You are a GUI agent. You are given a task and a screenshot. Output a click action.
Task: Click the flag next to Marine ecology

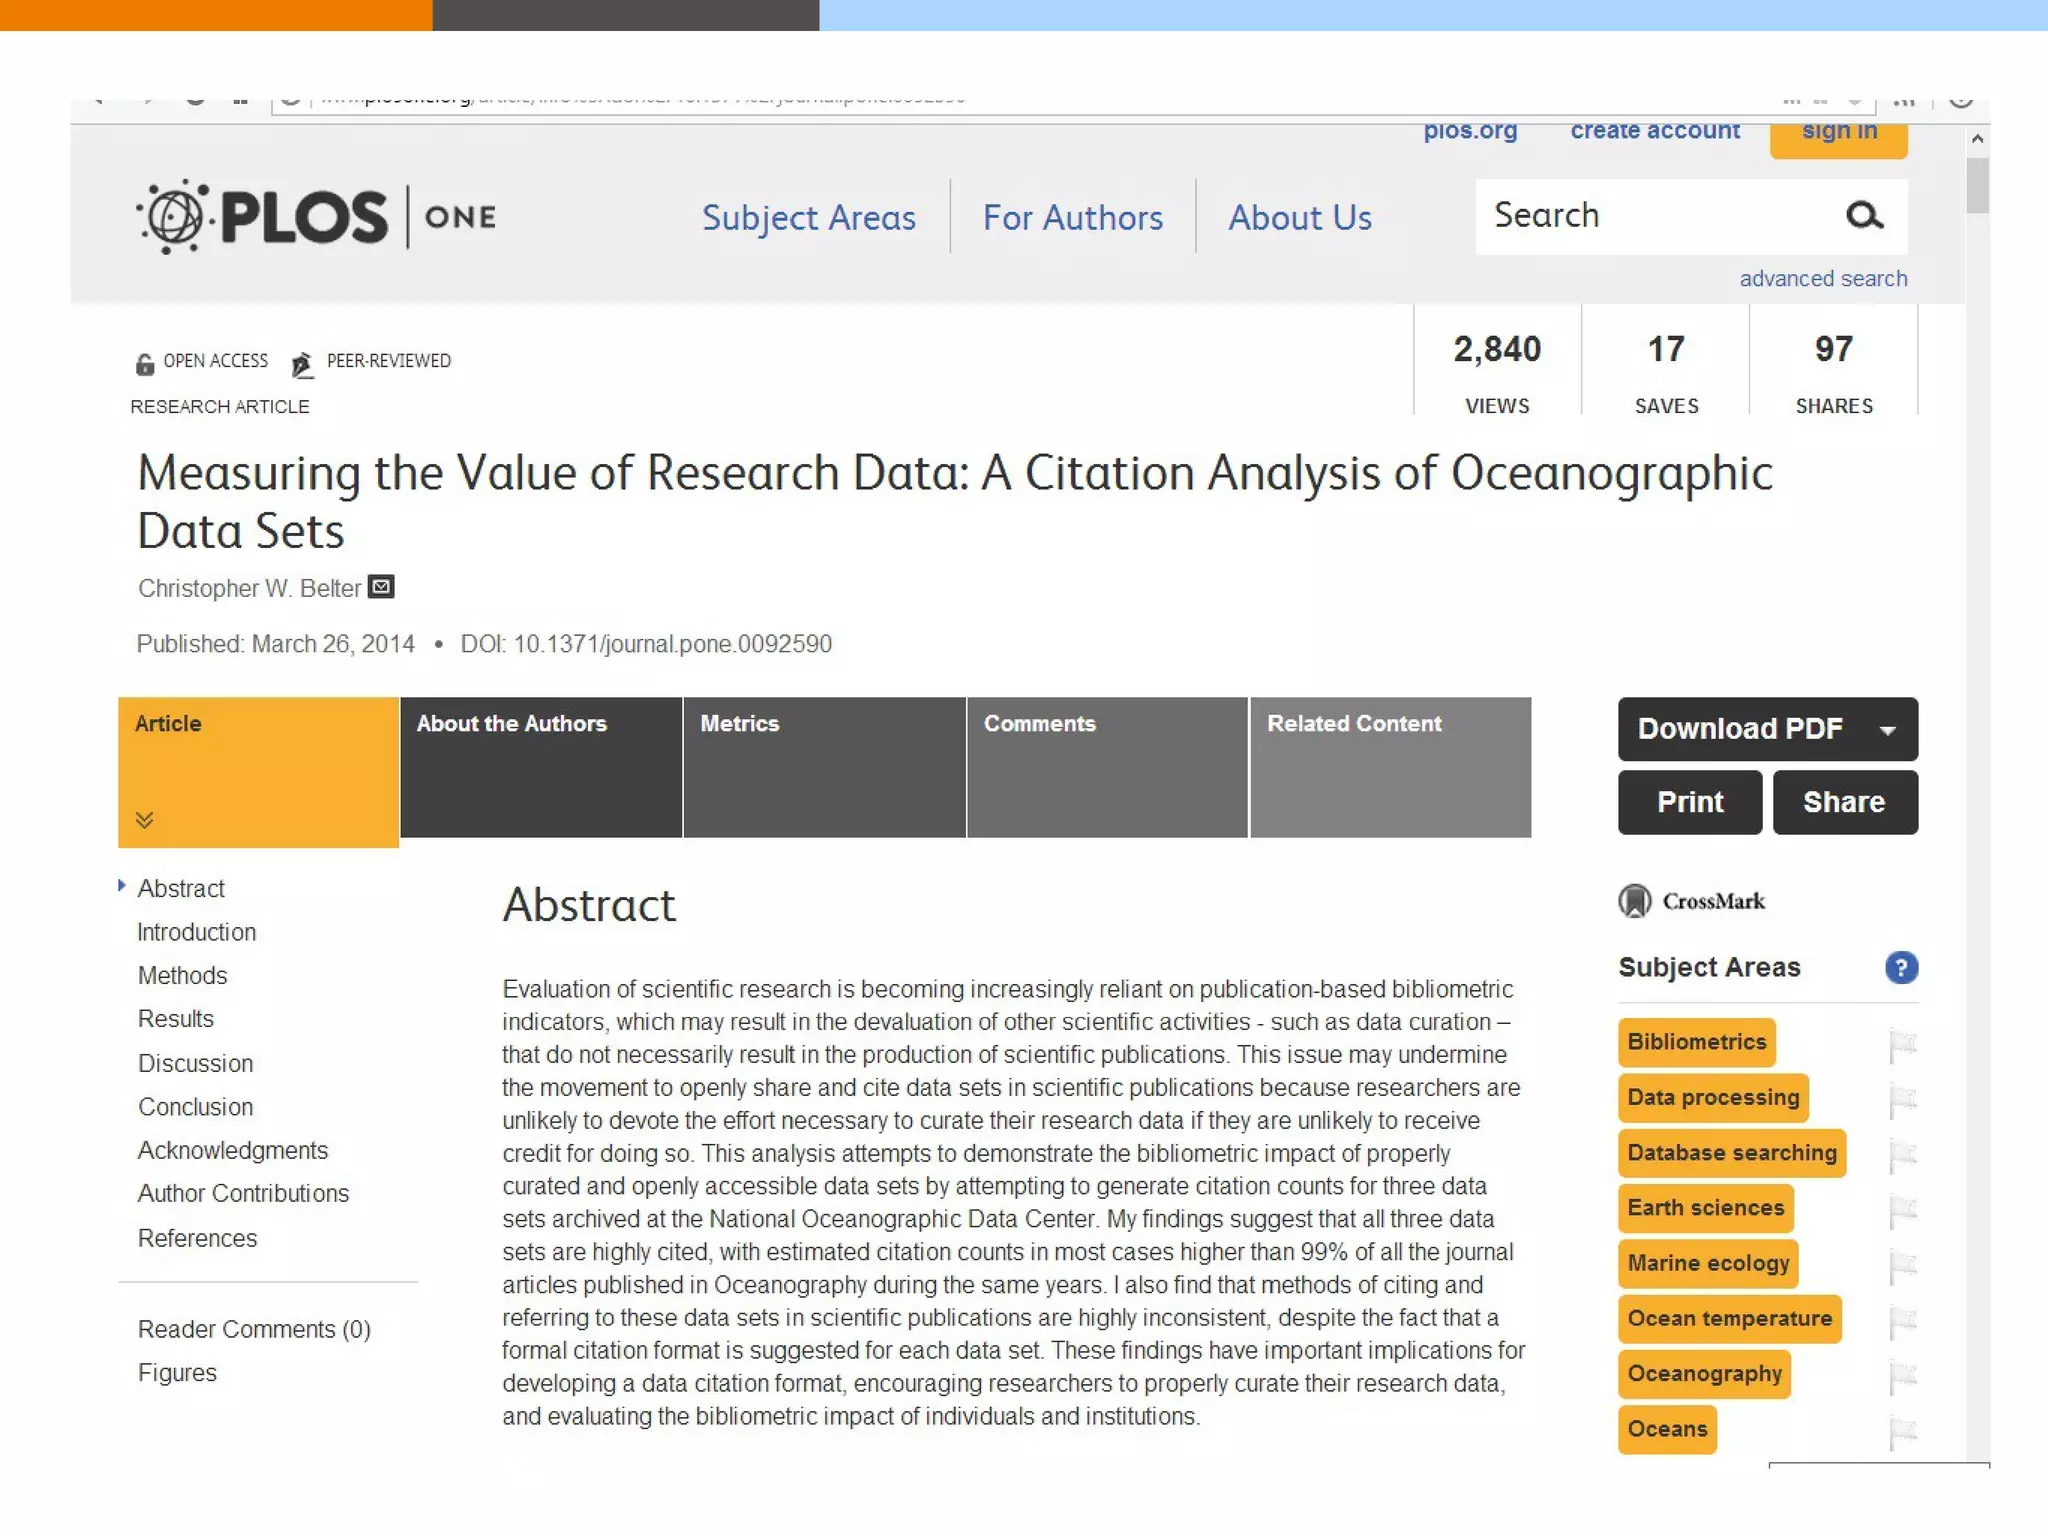pos(1902,1266)
